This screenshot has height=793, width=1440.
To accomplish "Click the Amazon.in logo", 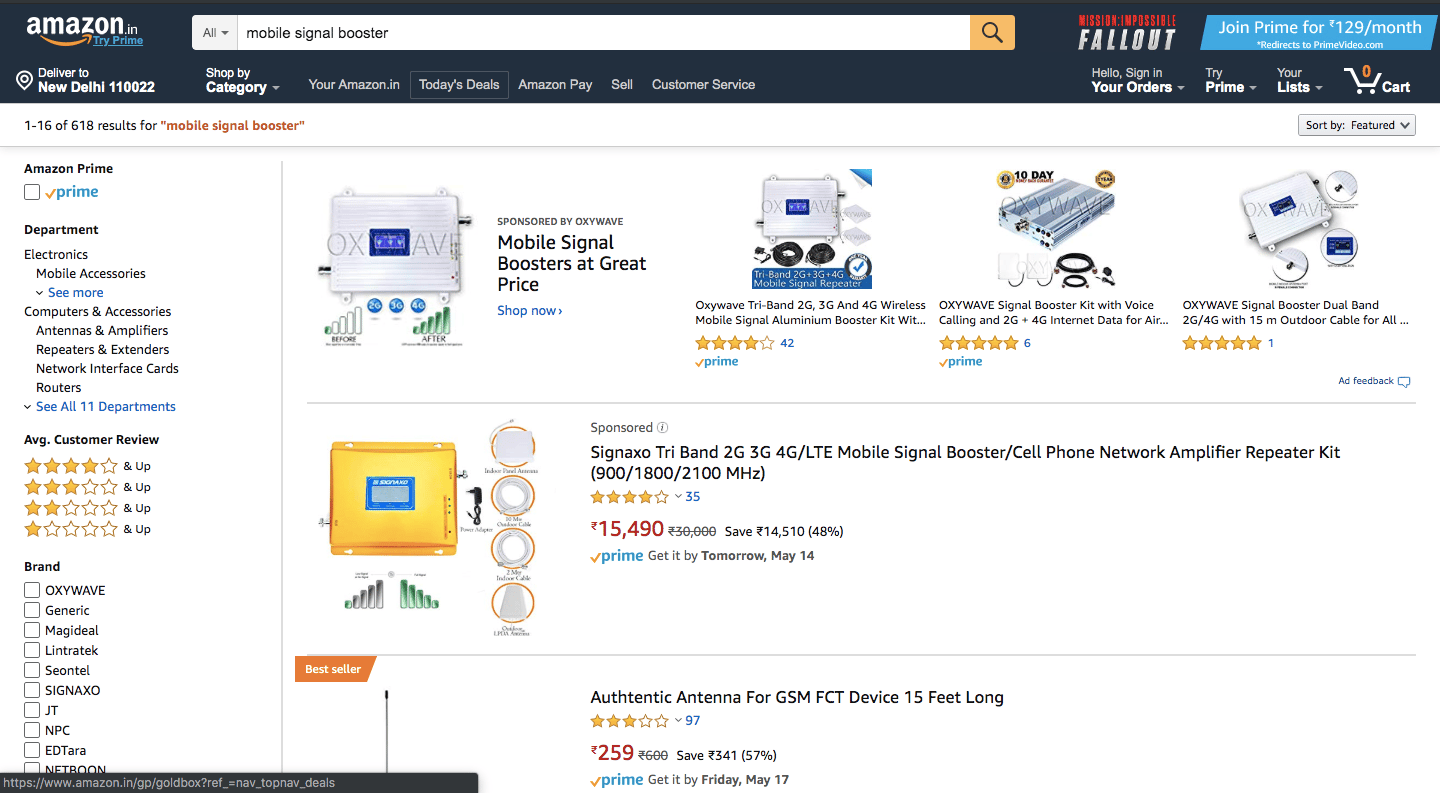I will tap(84, 30).
